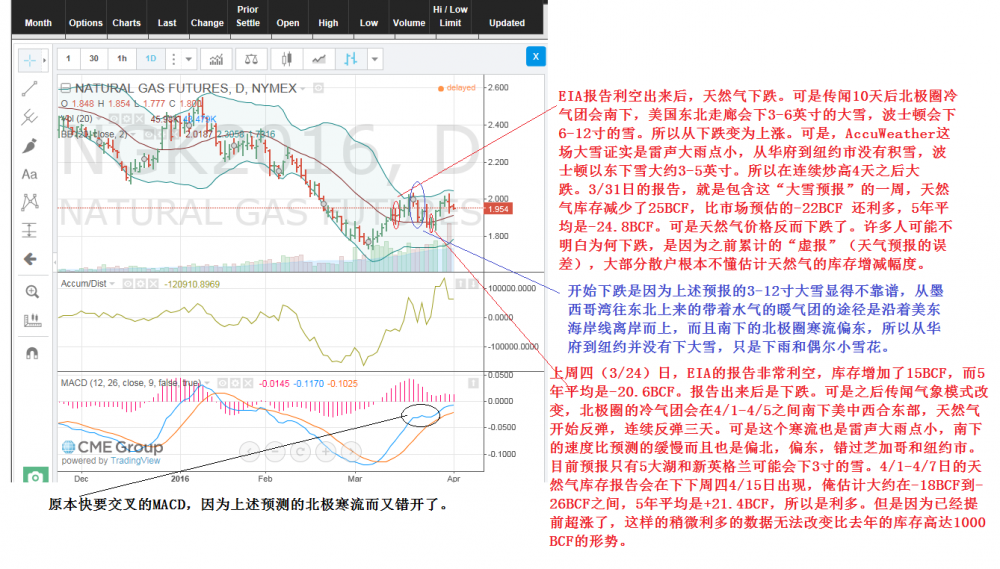
Task: Take a chart snapshot with camera icon
Action: 35,477
